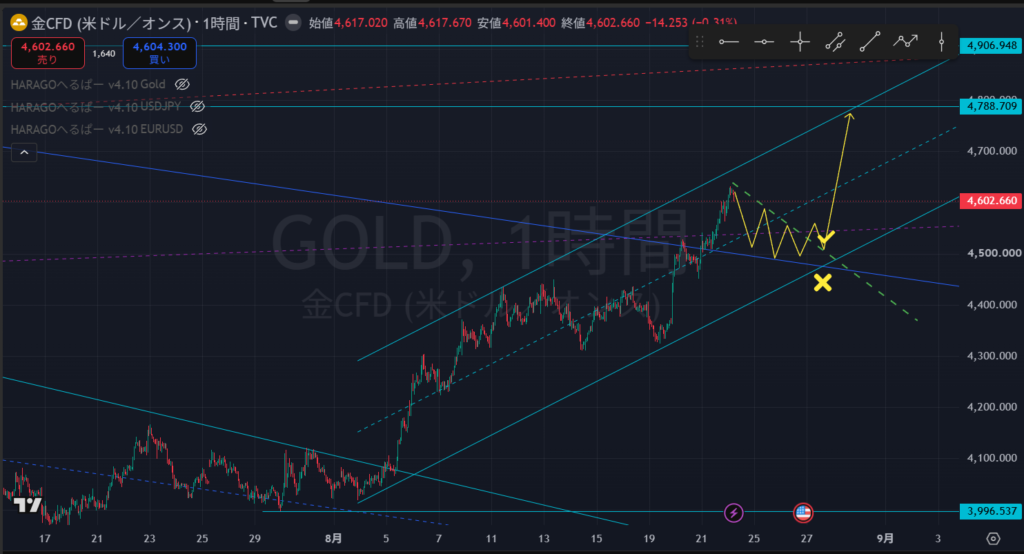Image resolution: width=1024 pixels, height=554 pixels.
Task: Open chart settings gear at bottom right
Action: [993, 538]
